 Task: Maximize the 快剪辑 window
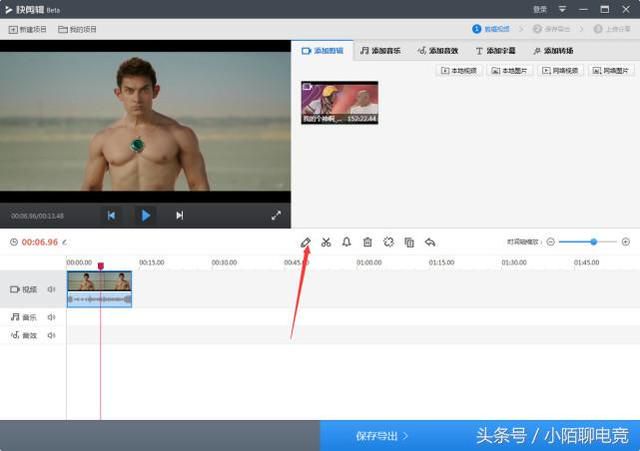click(605, 9)
